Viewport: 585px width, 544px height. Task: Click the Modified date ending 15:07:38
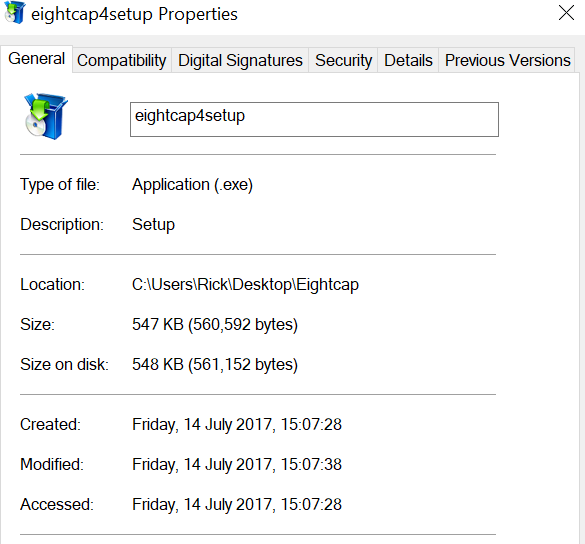point(237,465)
